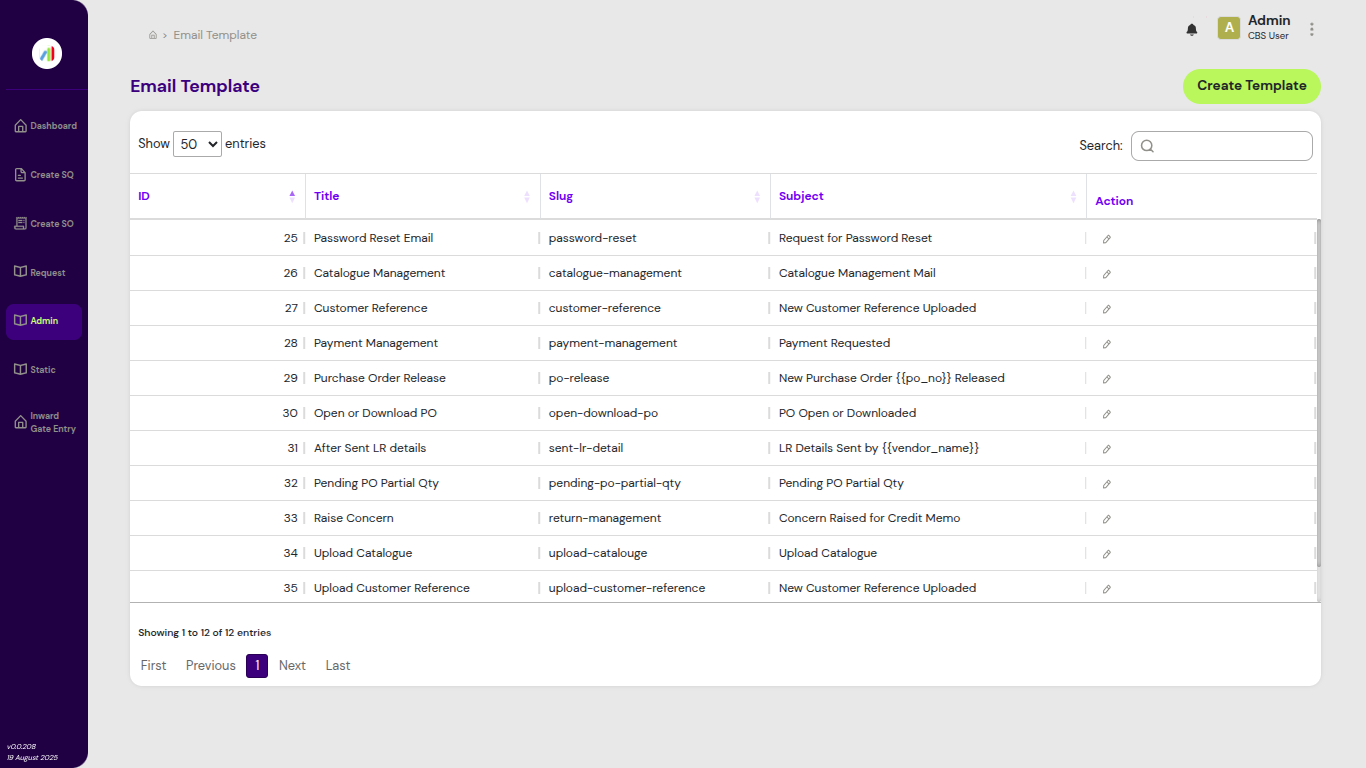Select the Admin item in the sidebar

[45, 321]
